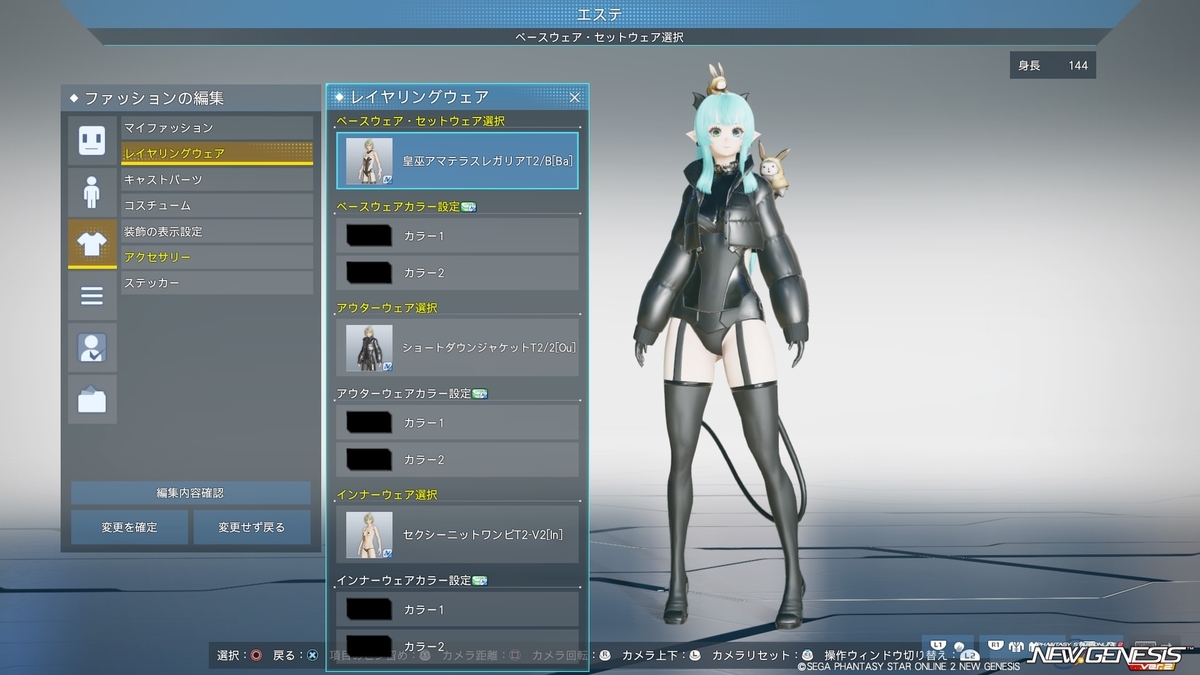Pick outer wear カラー1 black swatch

click(x=368, y=423)
